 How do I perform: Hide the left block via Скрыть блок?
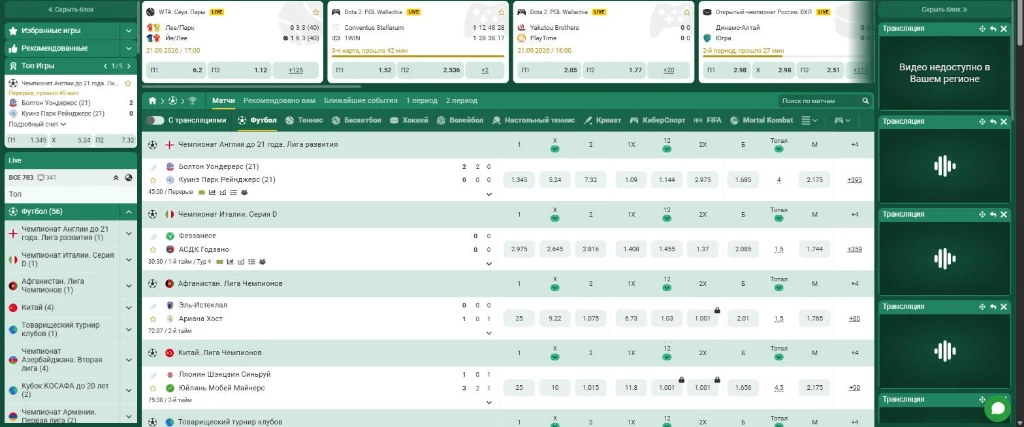[x=71, y=10]
